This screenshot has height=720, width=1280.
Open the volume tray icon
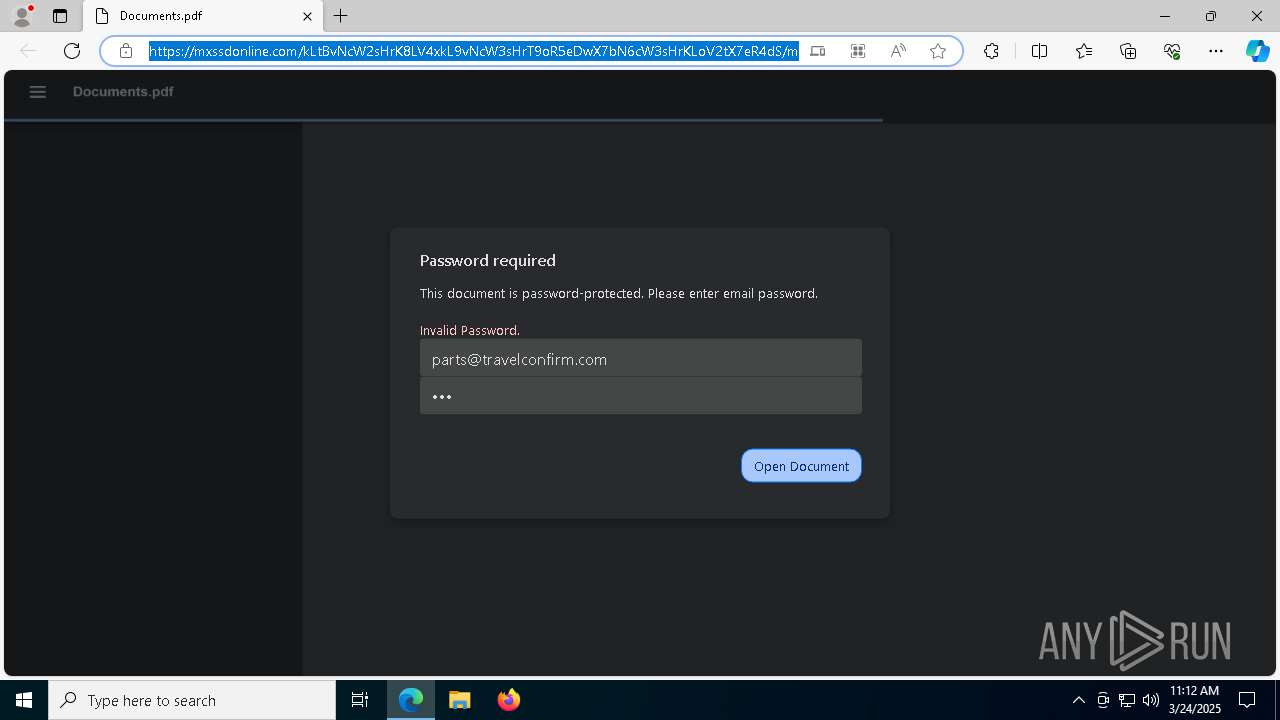pos(1151,700)
